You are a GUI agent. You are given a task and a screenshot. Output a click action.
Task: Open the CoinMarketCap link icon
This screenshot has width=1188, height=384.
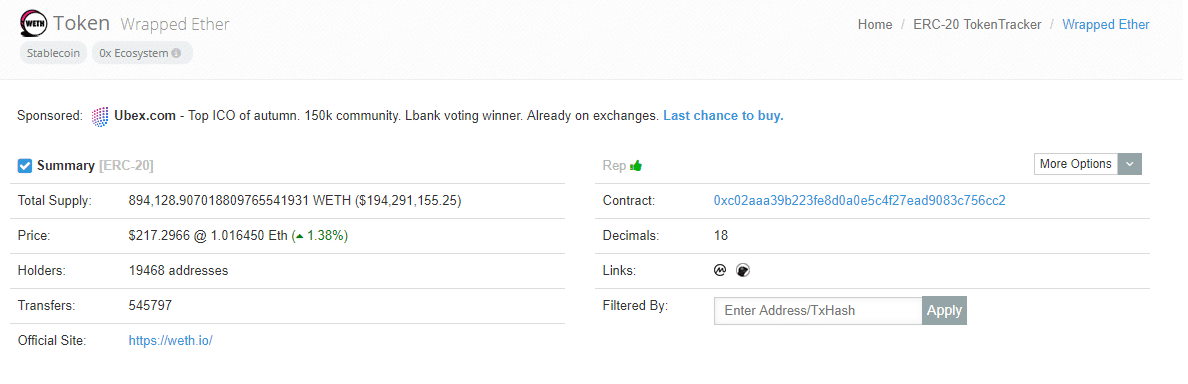720,270
